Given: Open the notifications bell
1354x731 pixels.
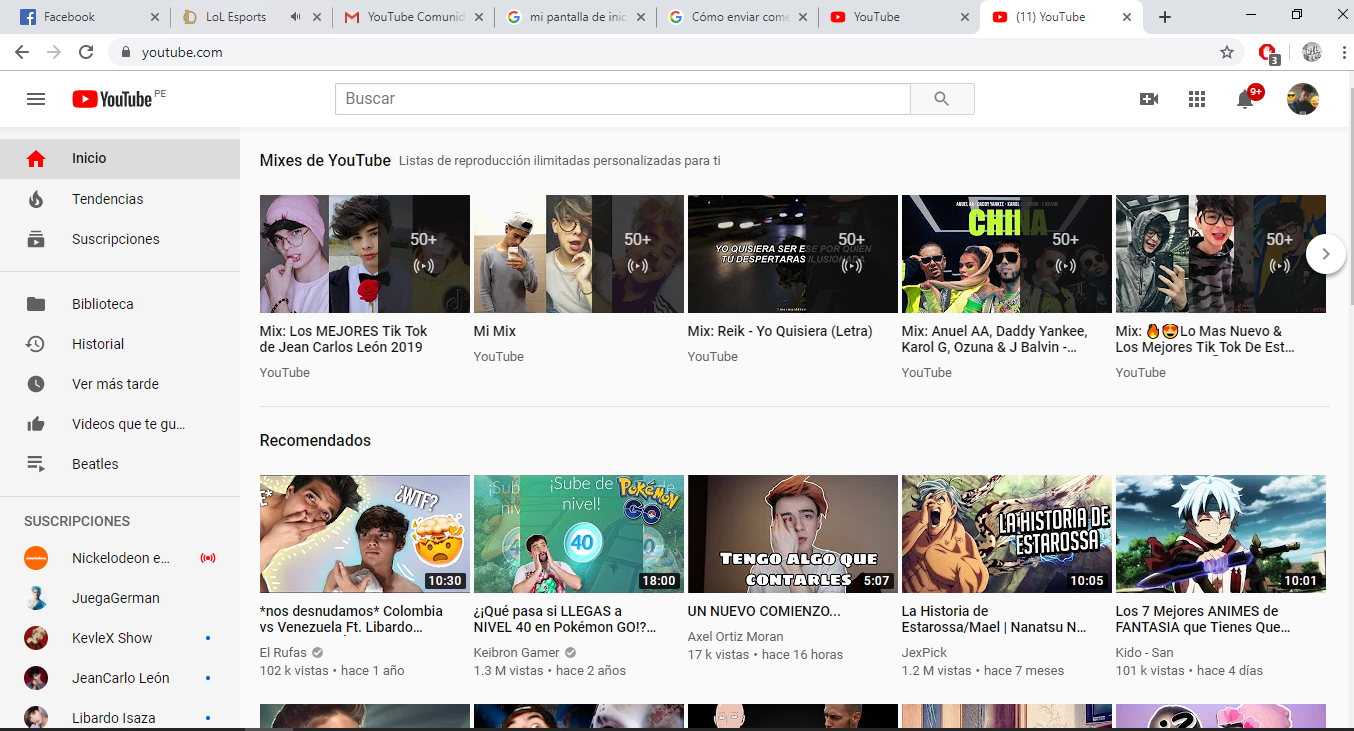Looking at the screenshot, I should click(x=1245, y=98).
